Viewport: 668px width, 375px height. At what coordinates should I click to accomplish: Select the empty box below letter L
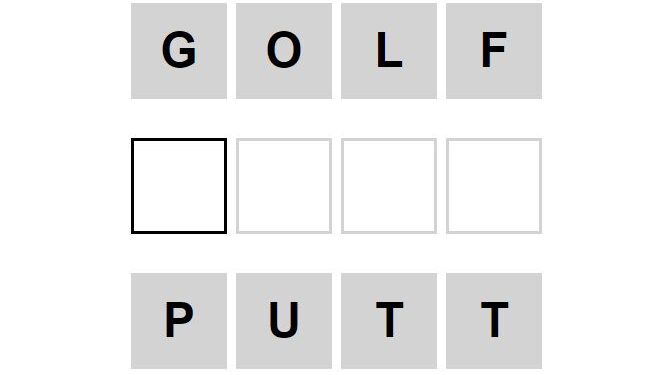click(x=389, y=186)
